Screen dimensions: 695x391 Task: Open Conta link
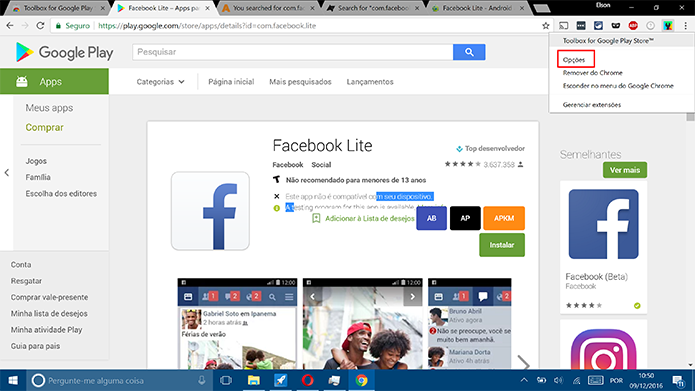coord(21,264)
